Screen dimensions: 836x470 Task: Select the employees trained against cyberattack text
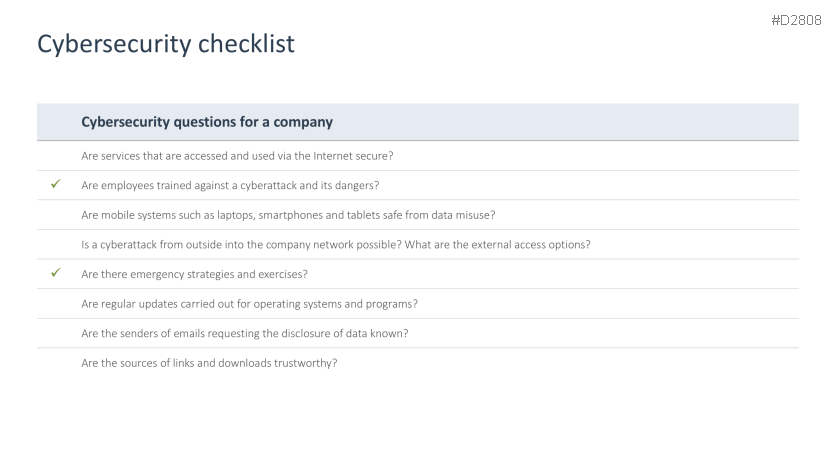tap(230, 185)
